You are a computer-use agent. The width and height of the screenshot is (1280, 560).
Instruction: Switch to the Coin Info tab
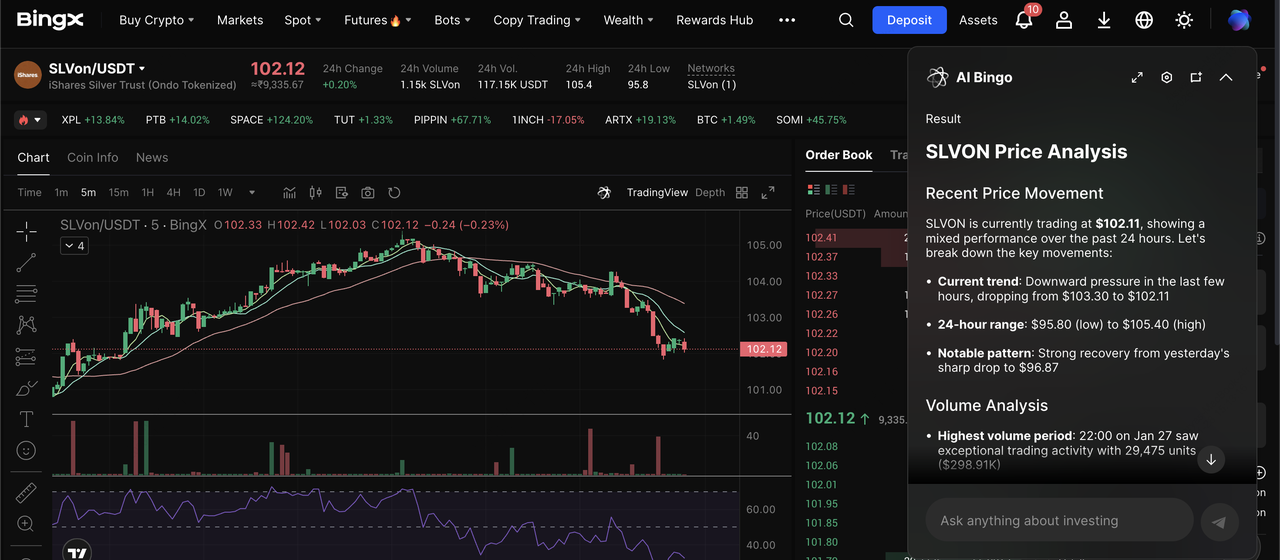tap(92, 158)
